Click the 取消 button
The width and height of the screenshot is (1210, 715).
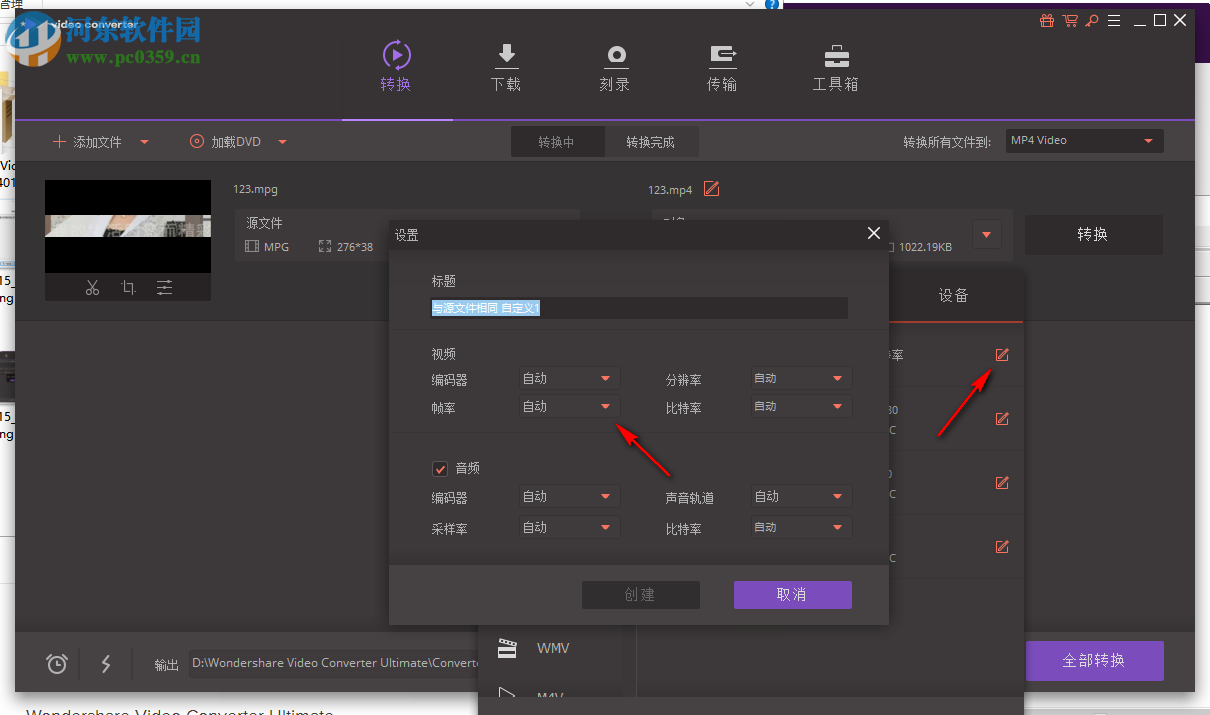pos(792,594)
